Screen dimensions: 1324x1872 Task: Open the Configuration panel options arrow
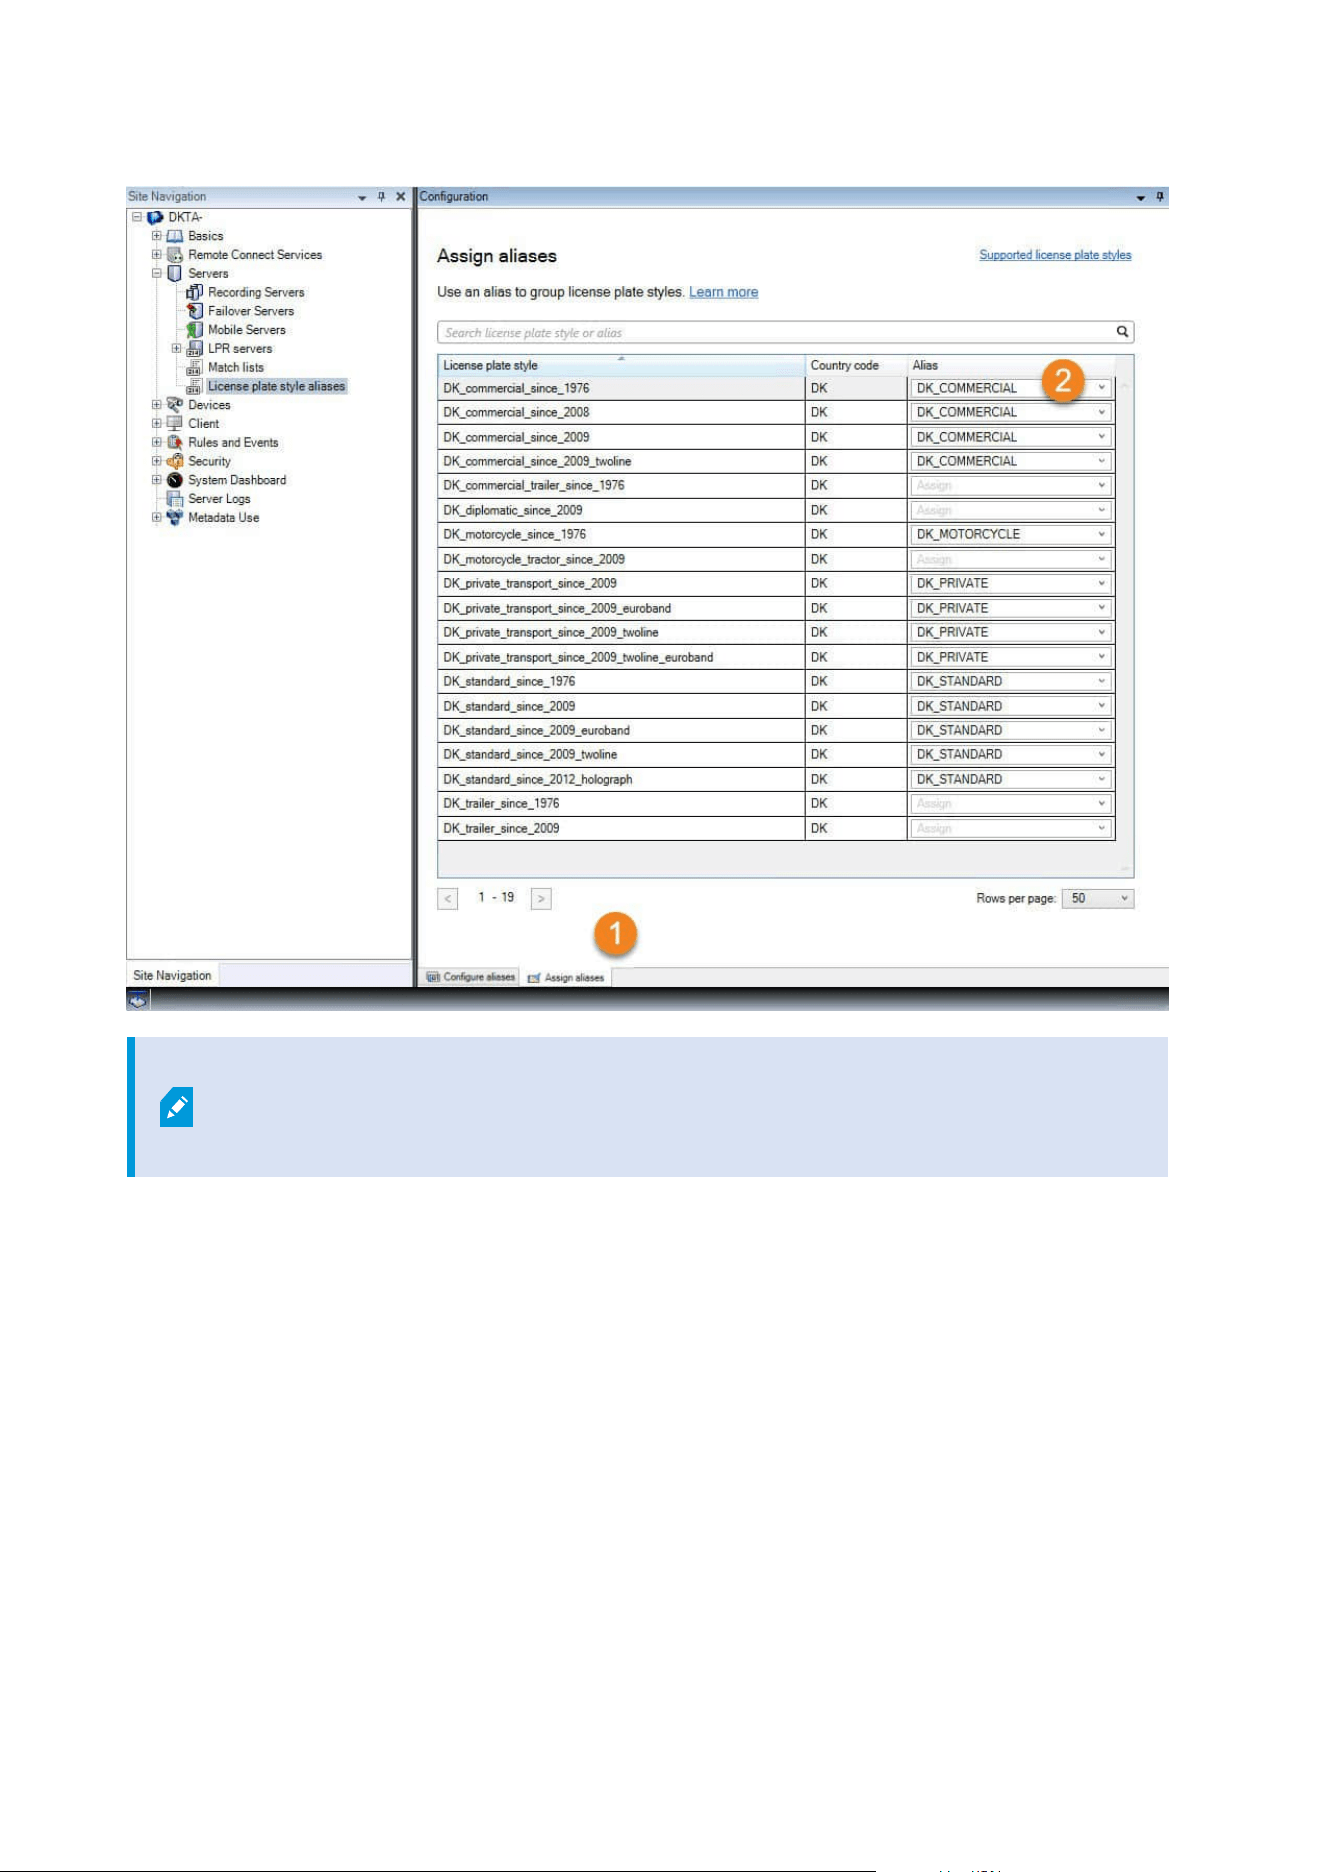(x=1141, y=198)
